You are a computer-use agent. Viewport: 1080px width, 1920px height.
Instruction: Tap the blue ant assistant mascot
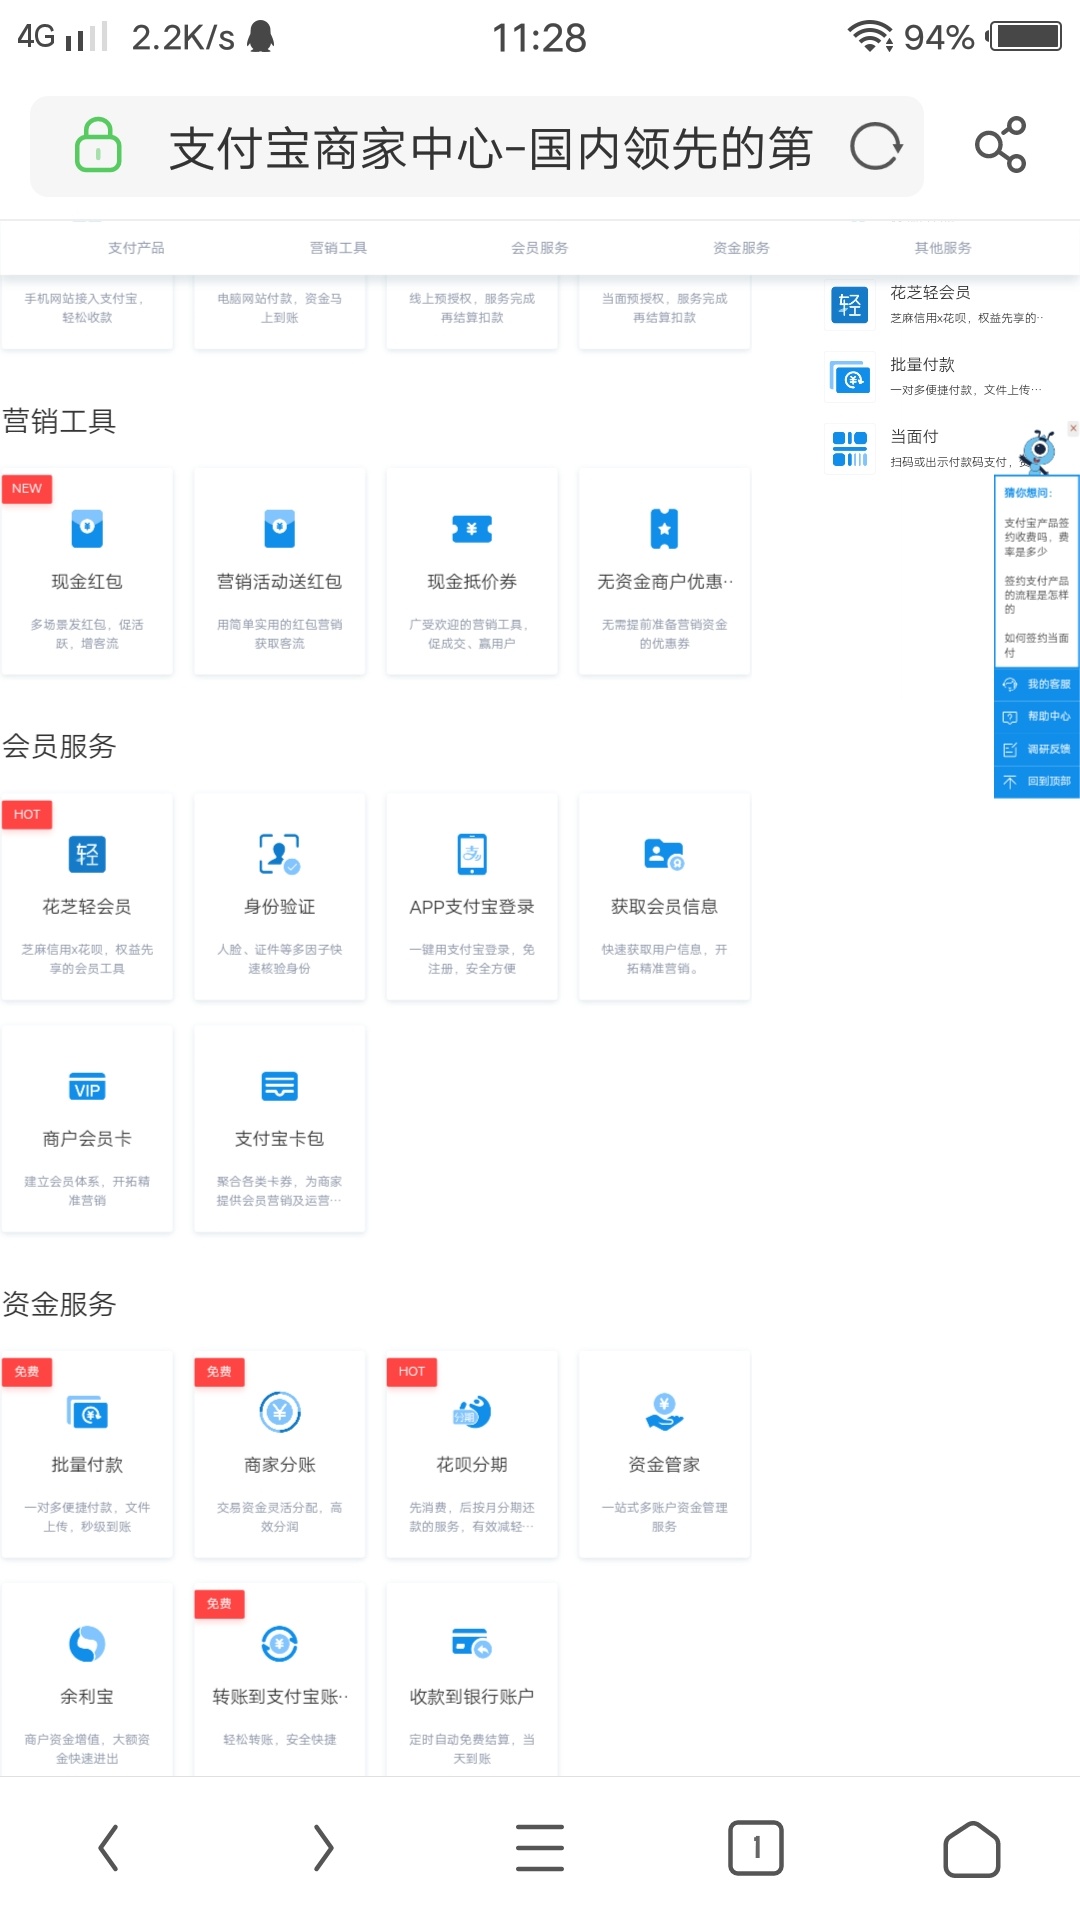tap(1039, 451)
